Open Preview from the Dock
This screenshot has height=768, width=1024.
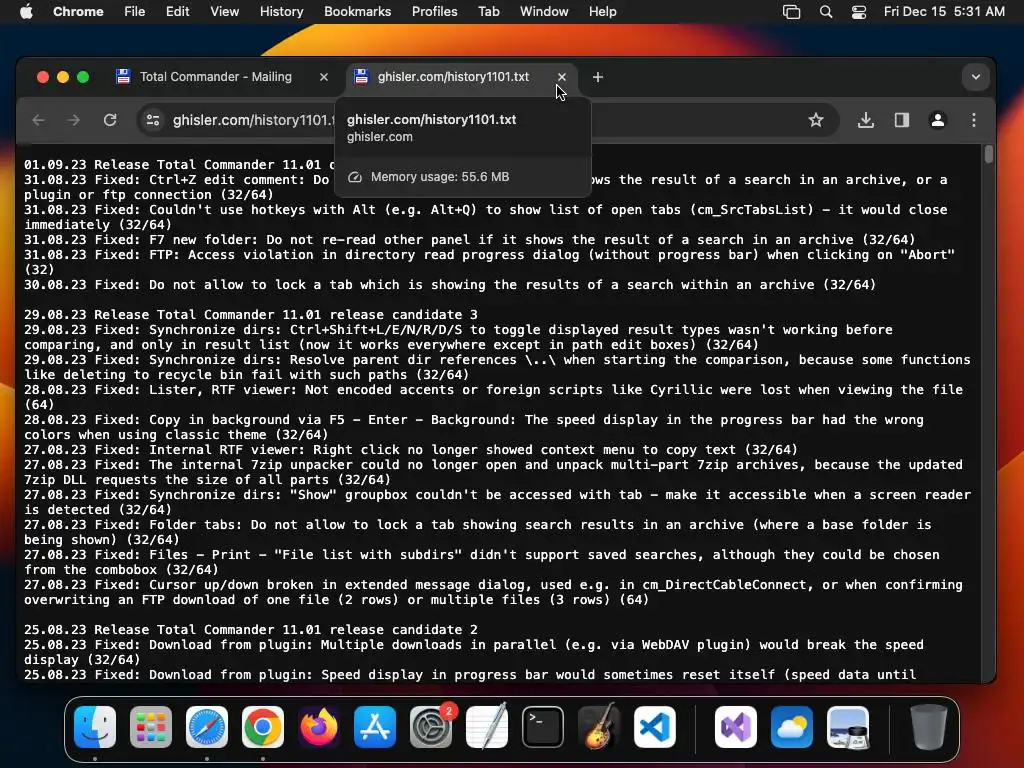(x=848, y=727)
